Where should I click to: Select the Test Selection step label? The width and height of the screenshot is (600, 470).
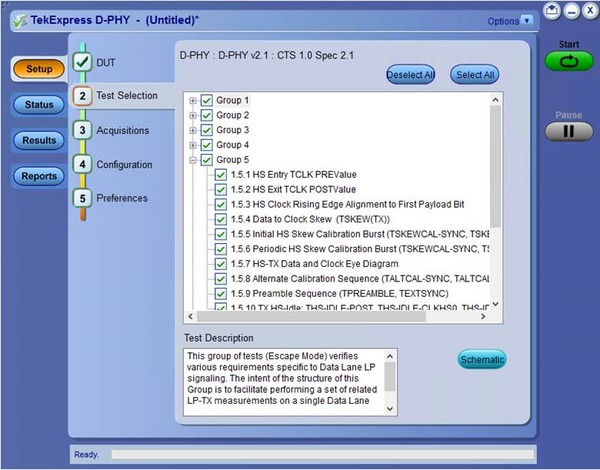(x=127, y=95)
